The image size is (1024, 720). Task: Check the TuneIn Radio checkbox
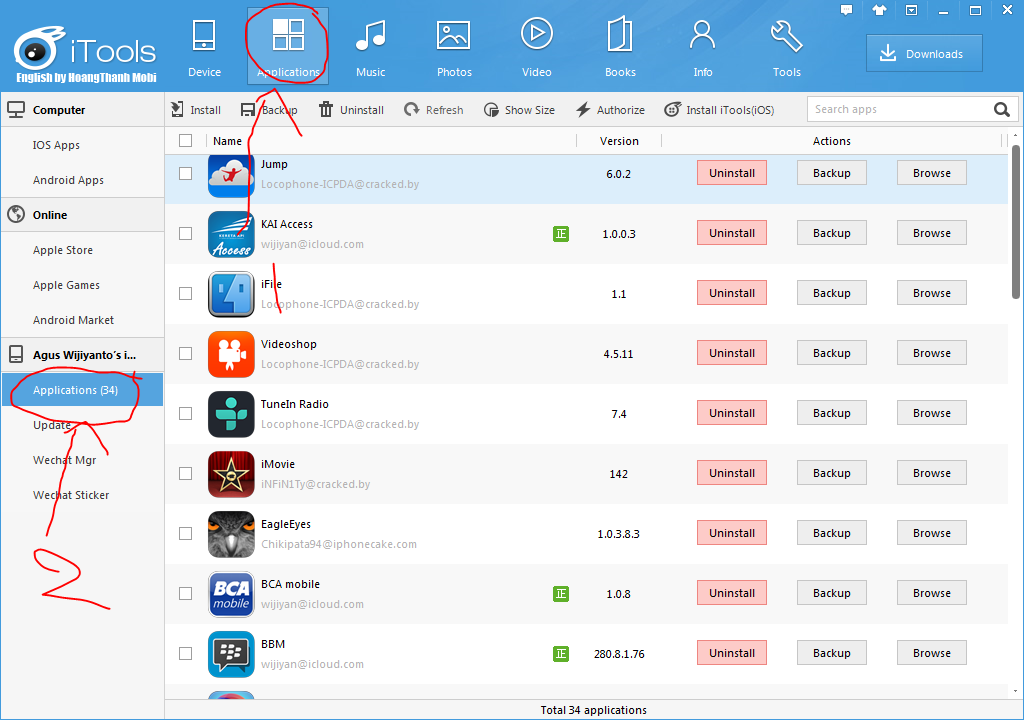[x=185, y=414]
